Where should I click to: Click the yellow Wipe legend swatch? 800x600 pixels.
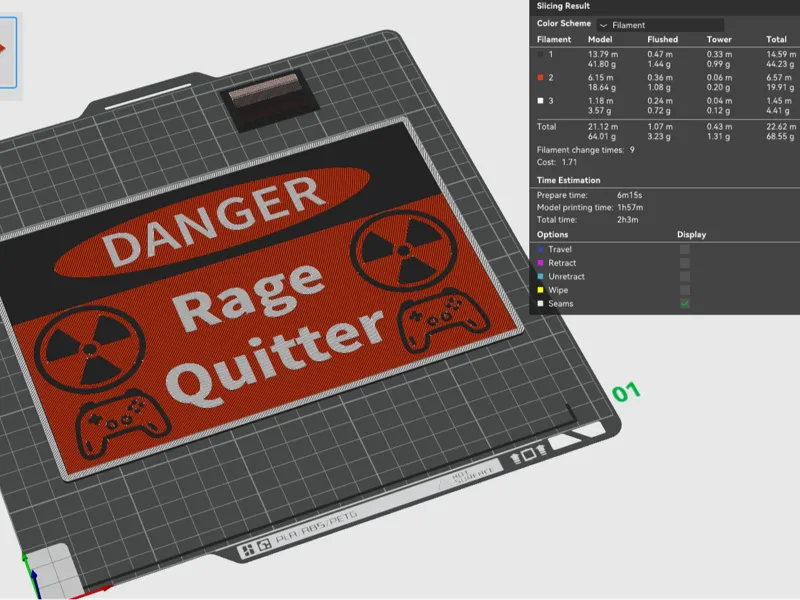(x=540, y=290)
